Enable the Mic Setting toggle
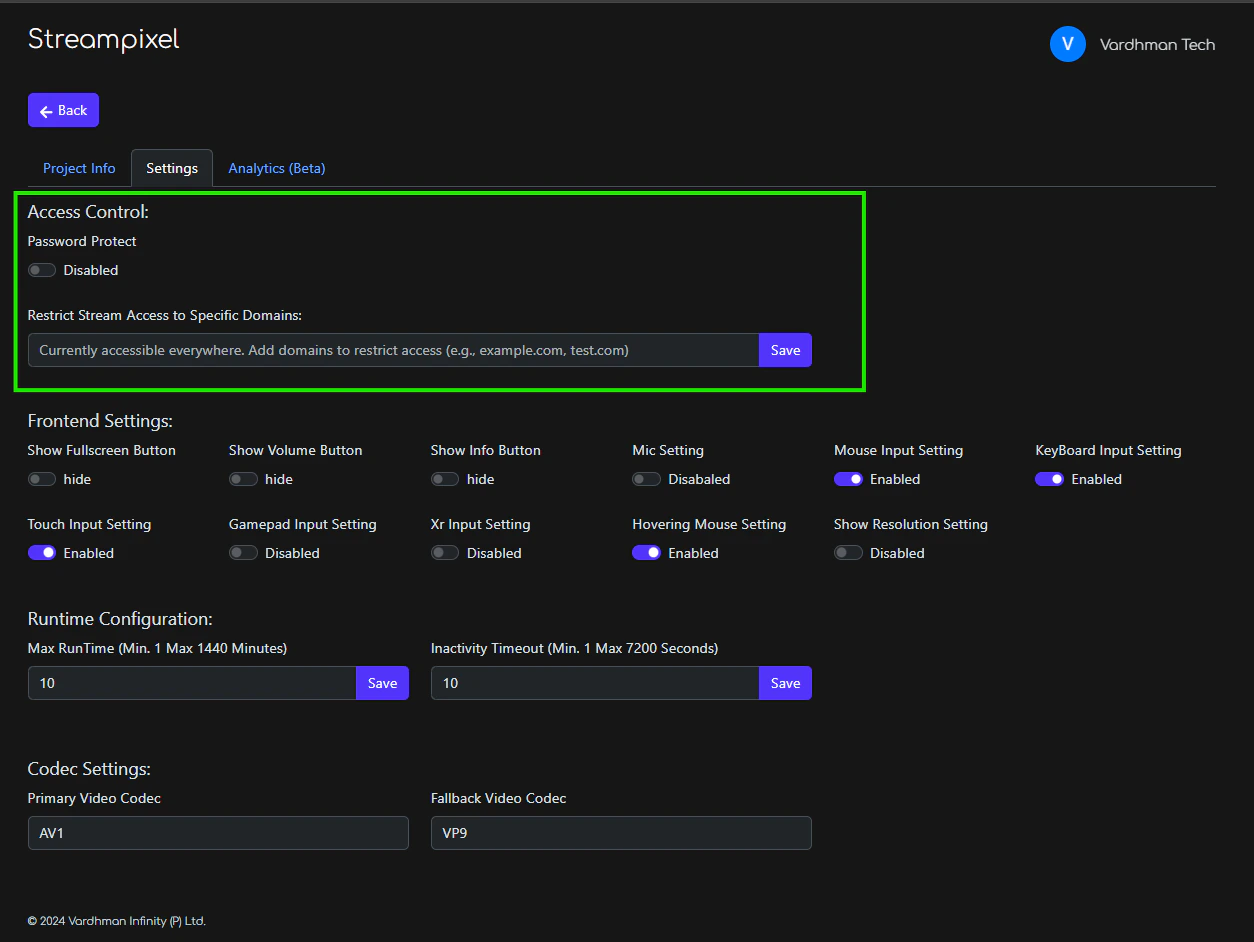Image resolution: width=1254 pixels, height=942 pixels. coord(646,479)
